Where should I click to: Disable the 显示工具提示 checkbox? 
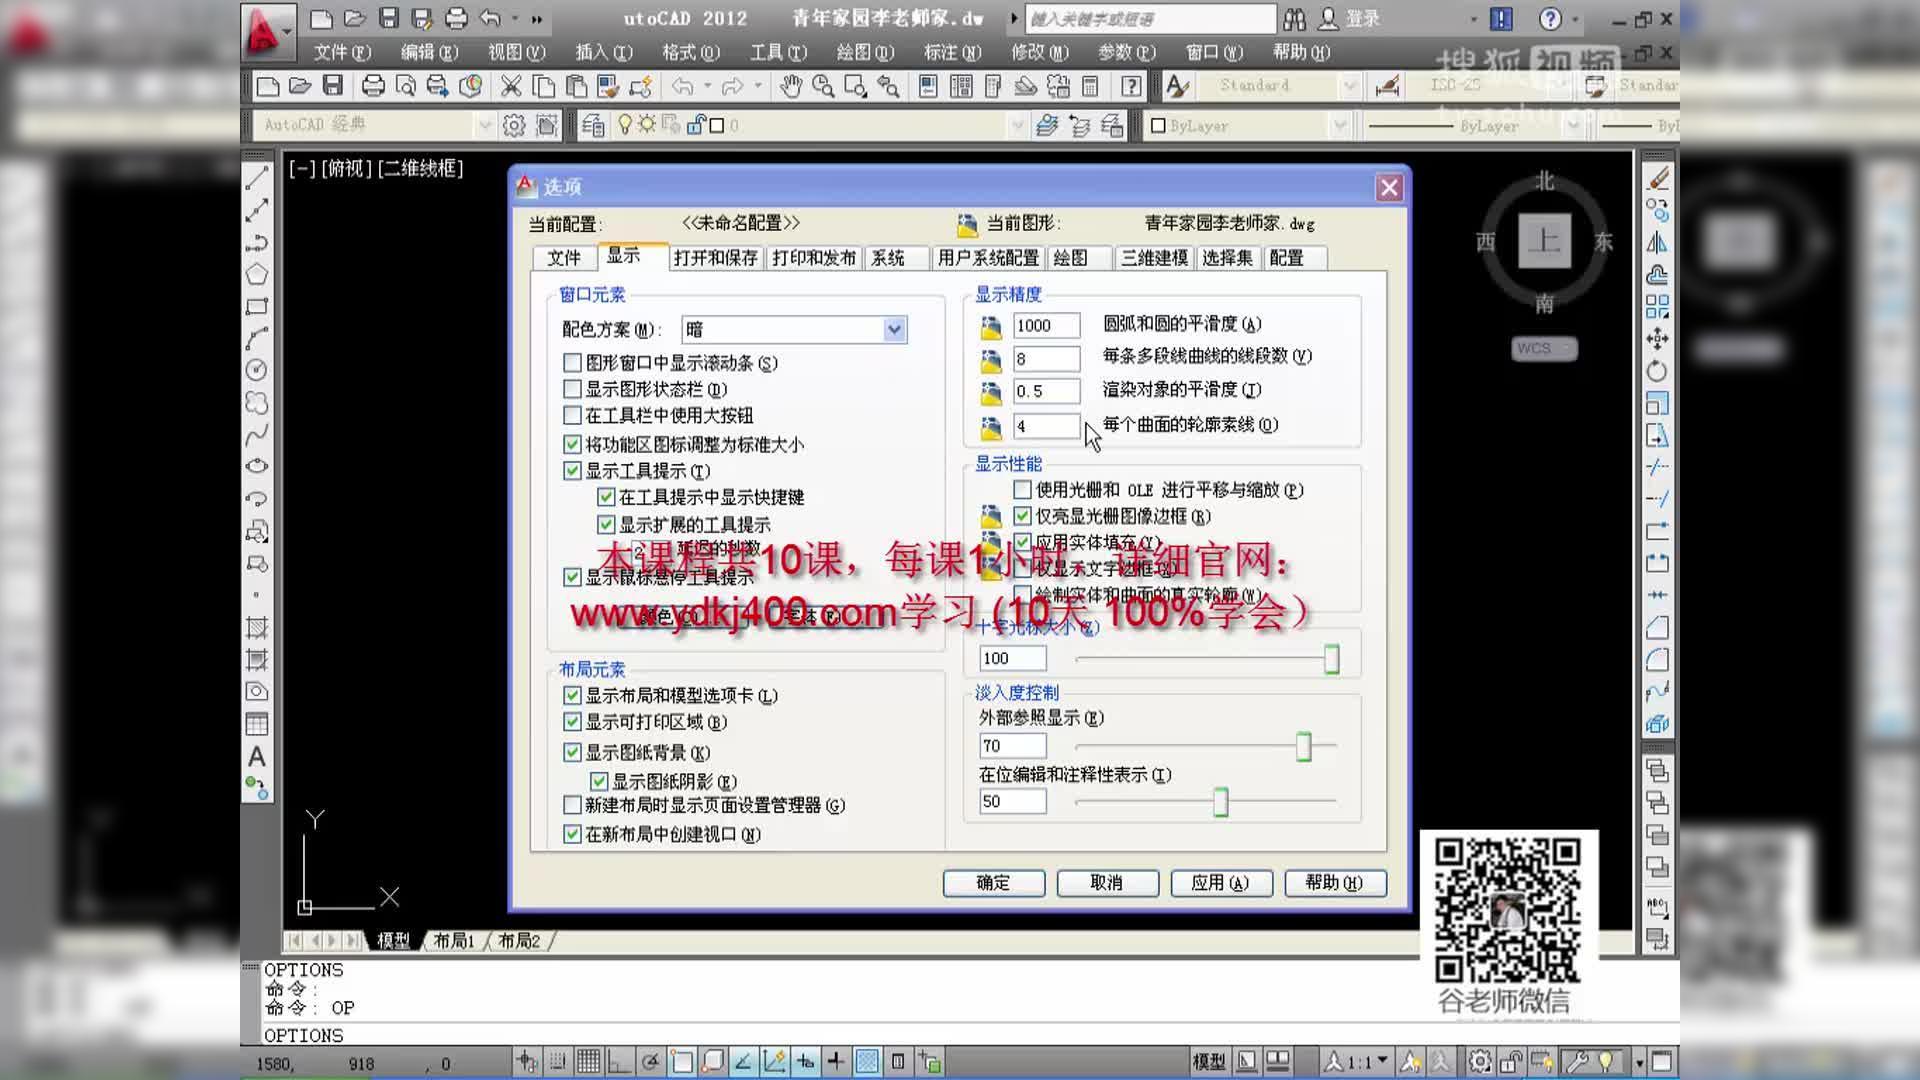click(572, 470)
